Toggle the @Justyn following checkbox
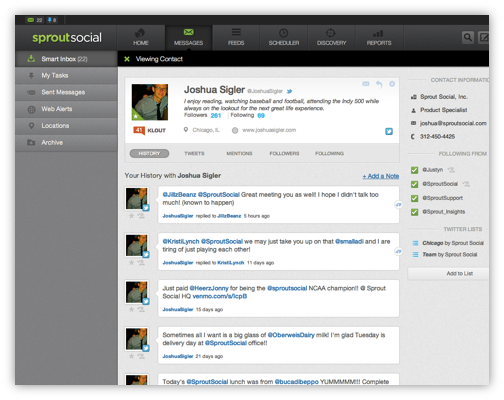Image resolution: width=504 pixels, height=400 pixels. tap(414, 170)
